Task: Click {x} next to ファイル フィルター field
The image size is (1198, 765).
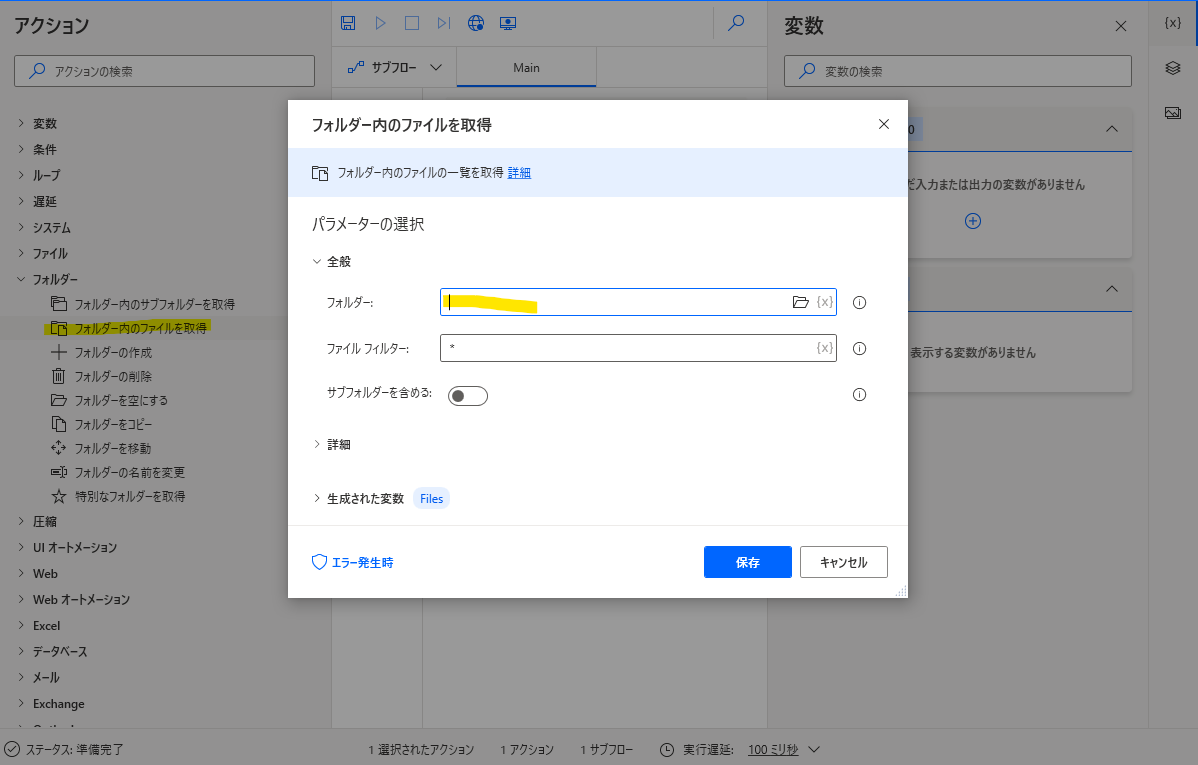Action: click(822, 348)
